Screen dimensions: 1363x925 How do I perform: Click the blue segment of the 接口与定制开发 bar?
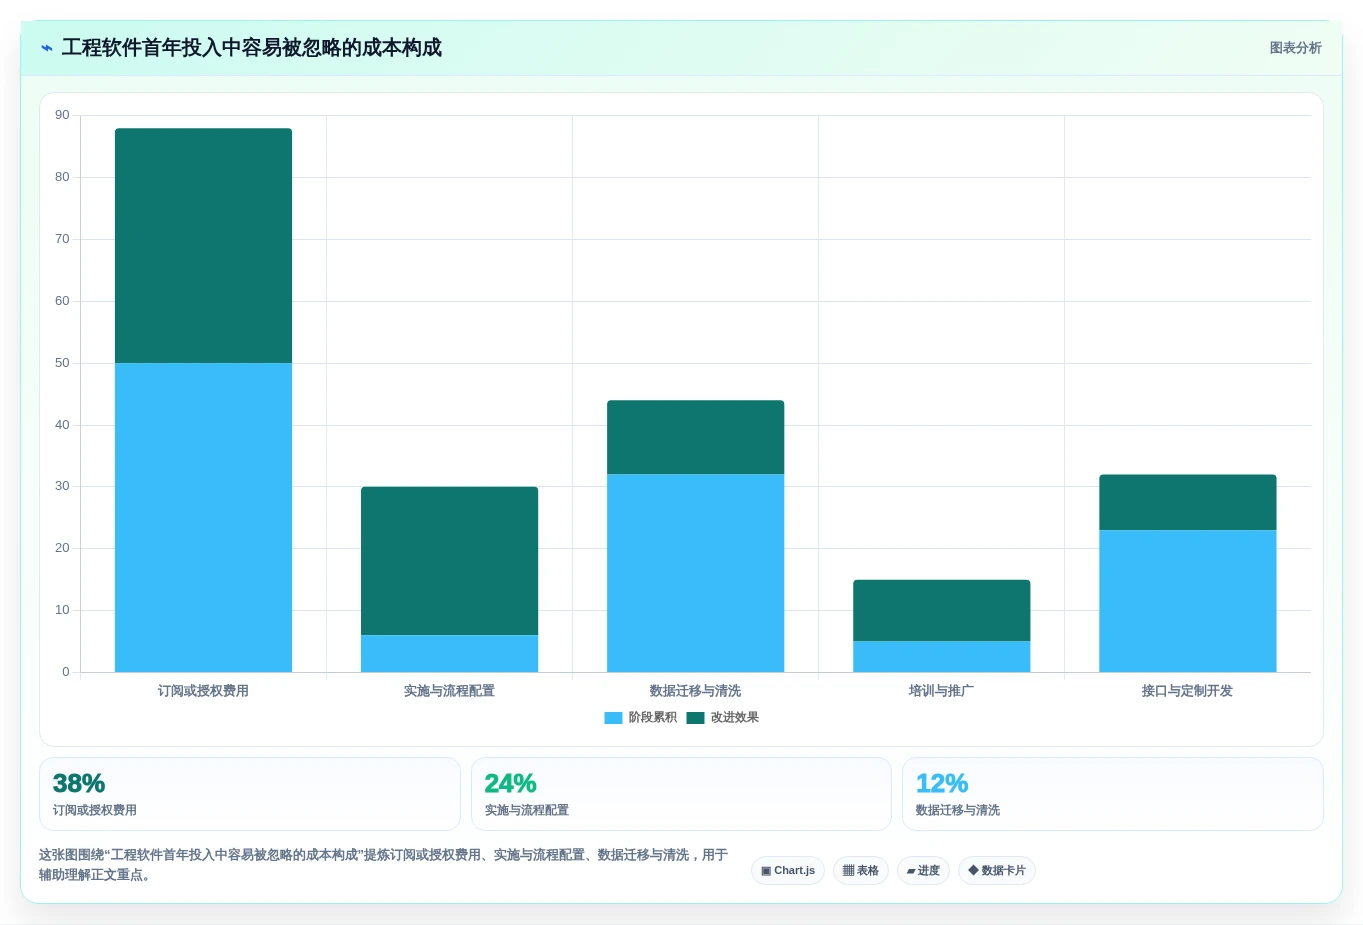point(1187,601)
